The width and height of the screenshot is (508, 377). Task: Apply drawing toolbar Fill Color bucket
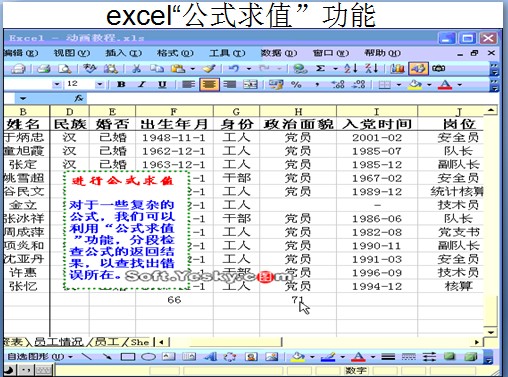298,357
